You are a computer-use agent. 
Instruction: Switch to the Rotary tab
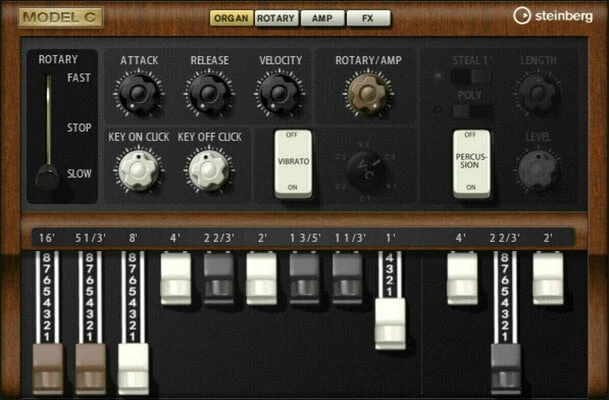pos(276,18)
